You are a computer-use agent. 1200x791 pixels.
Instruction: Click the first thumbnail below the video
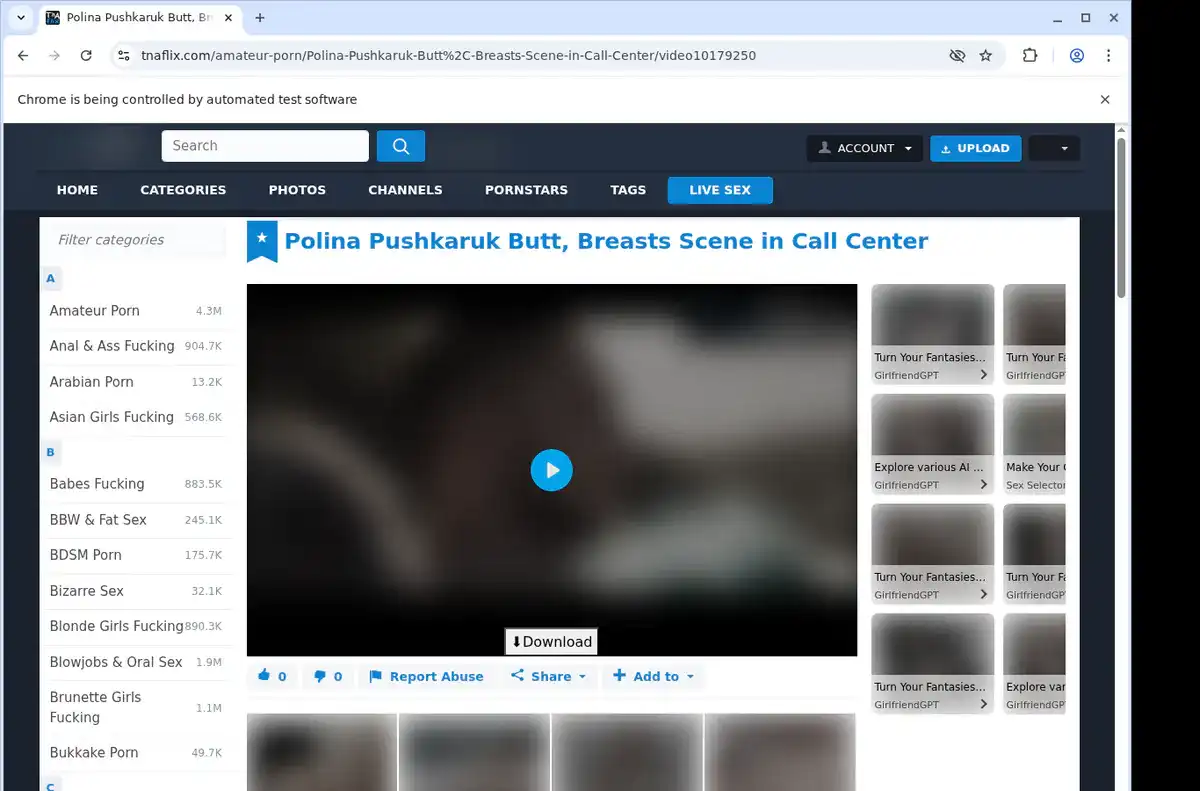point(322,752)
